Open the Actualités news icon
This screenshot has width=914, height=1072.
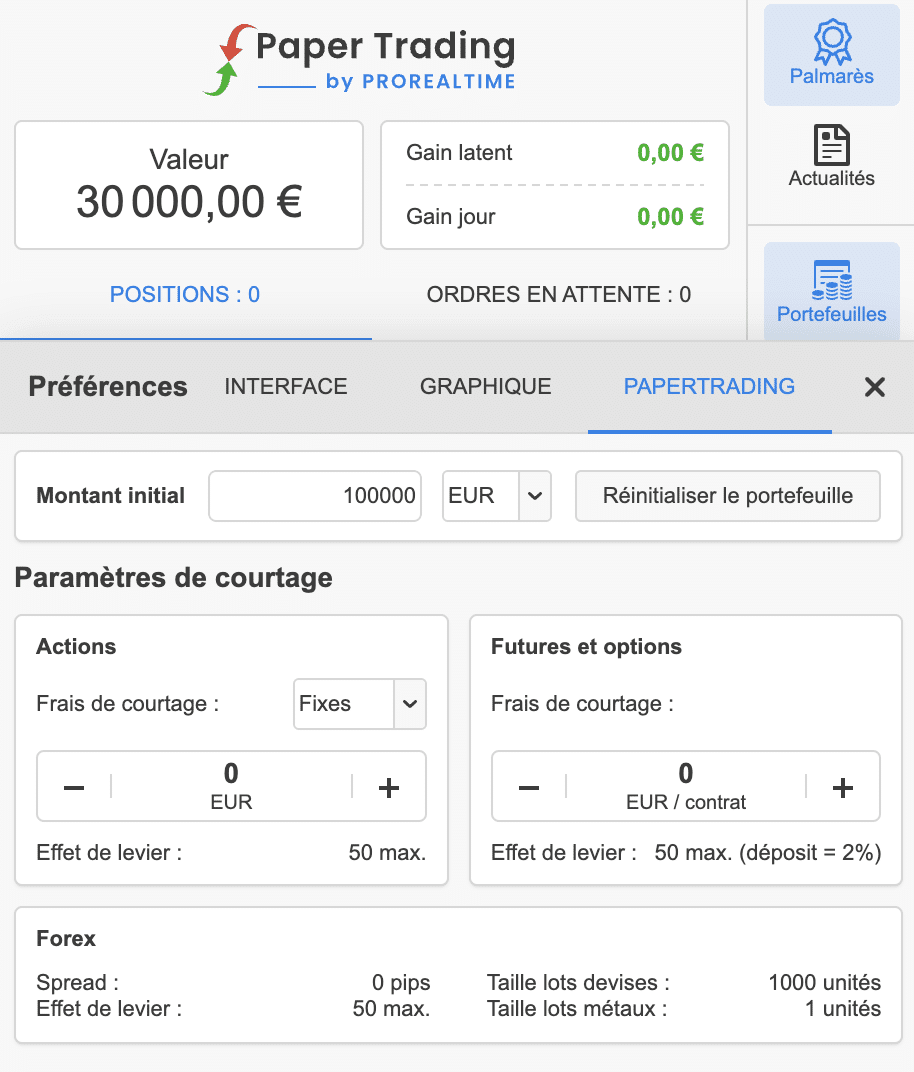click(x=831, y=157)
